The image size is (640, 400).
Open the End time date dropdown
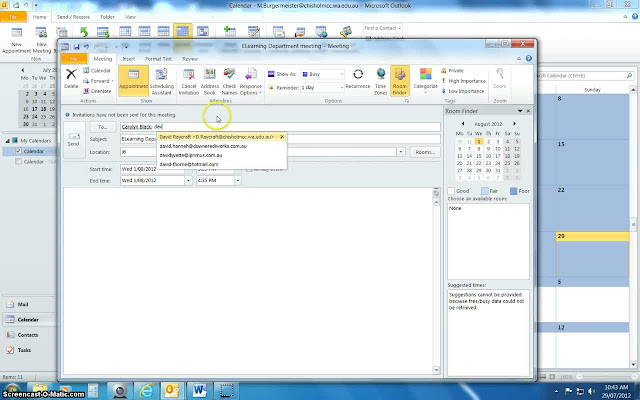tap(188, 180)
